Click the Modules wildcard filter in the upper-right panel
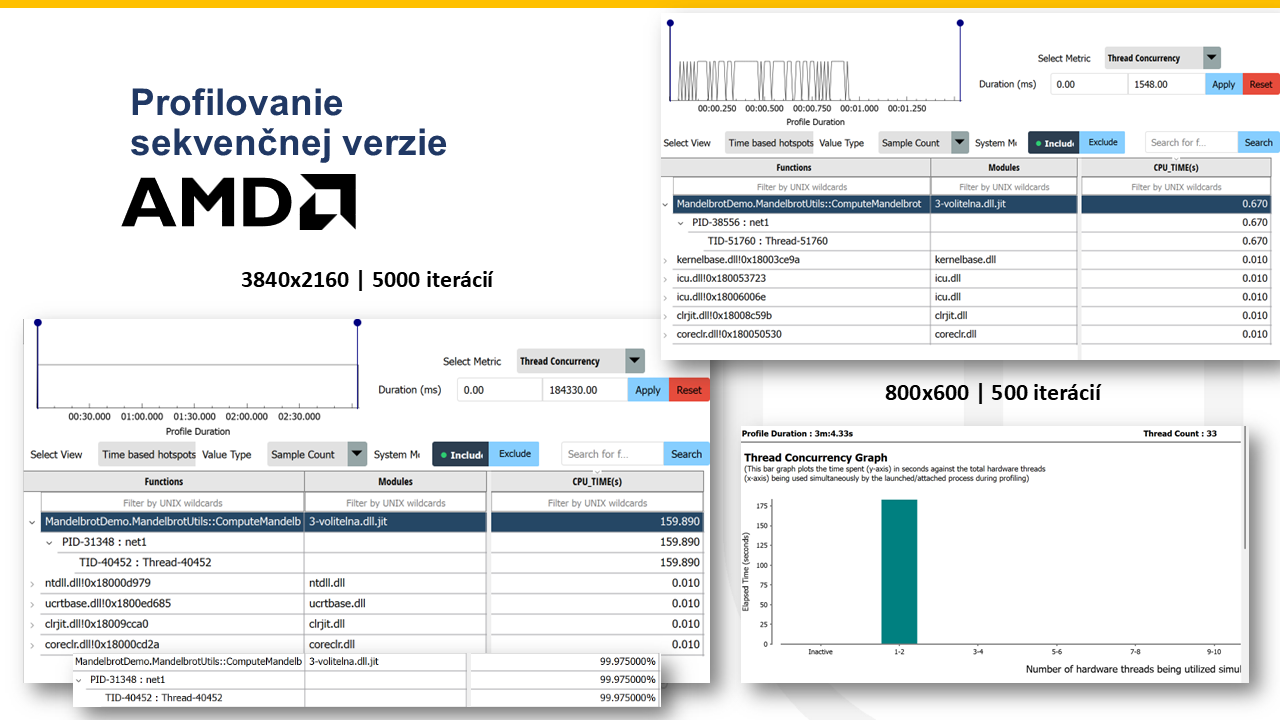The height and width of the screenshot is (720, 1280). tap(1004, 187)
